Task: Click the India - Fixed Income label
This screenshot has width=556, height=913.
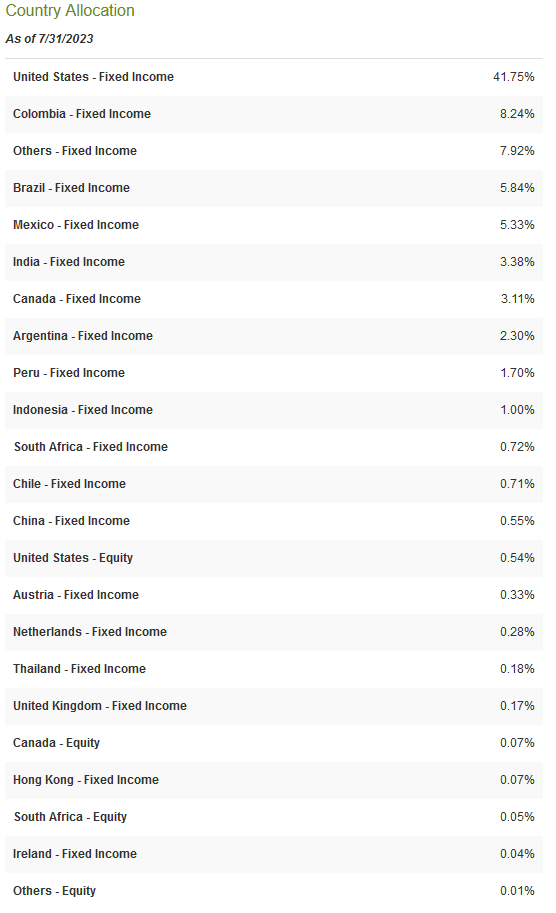Action: point(69,261)
